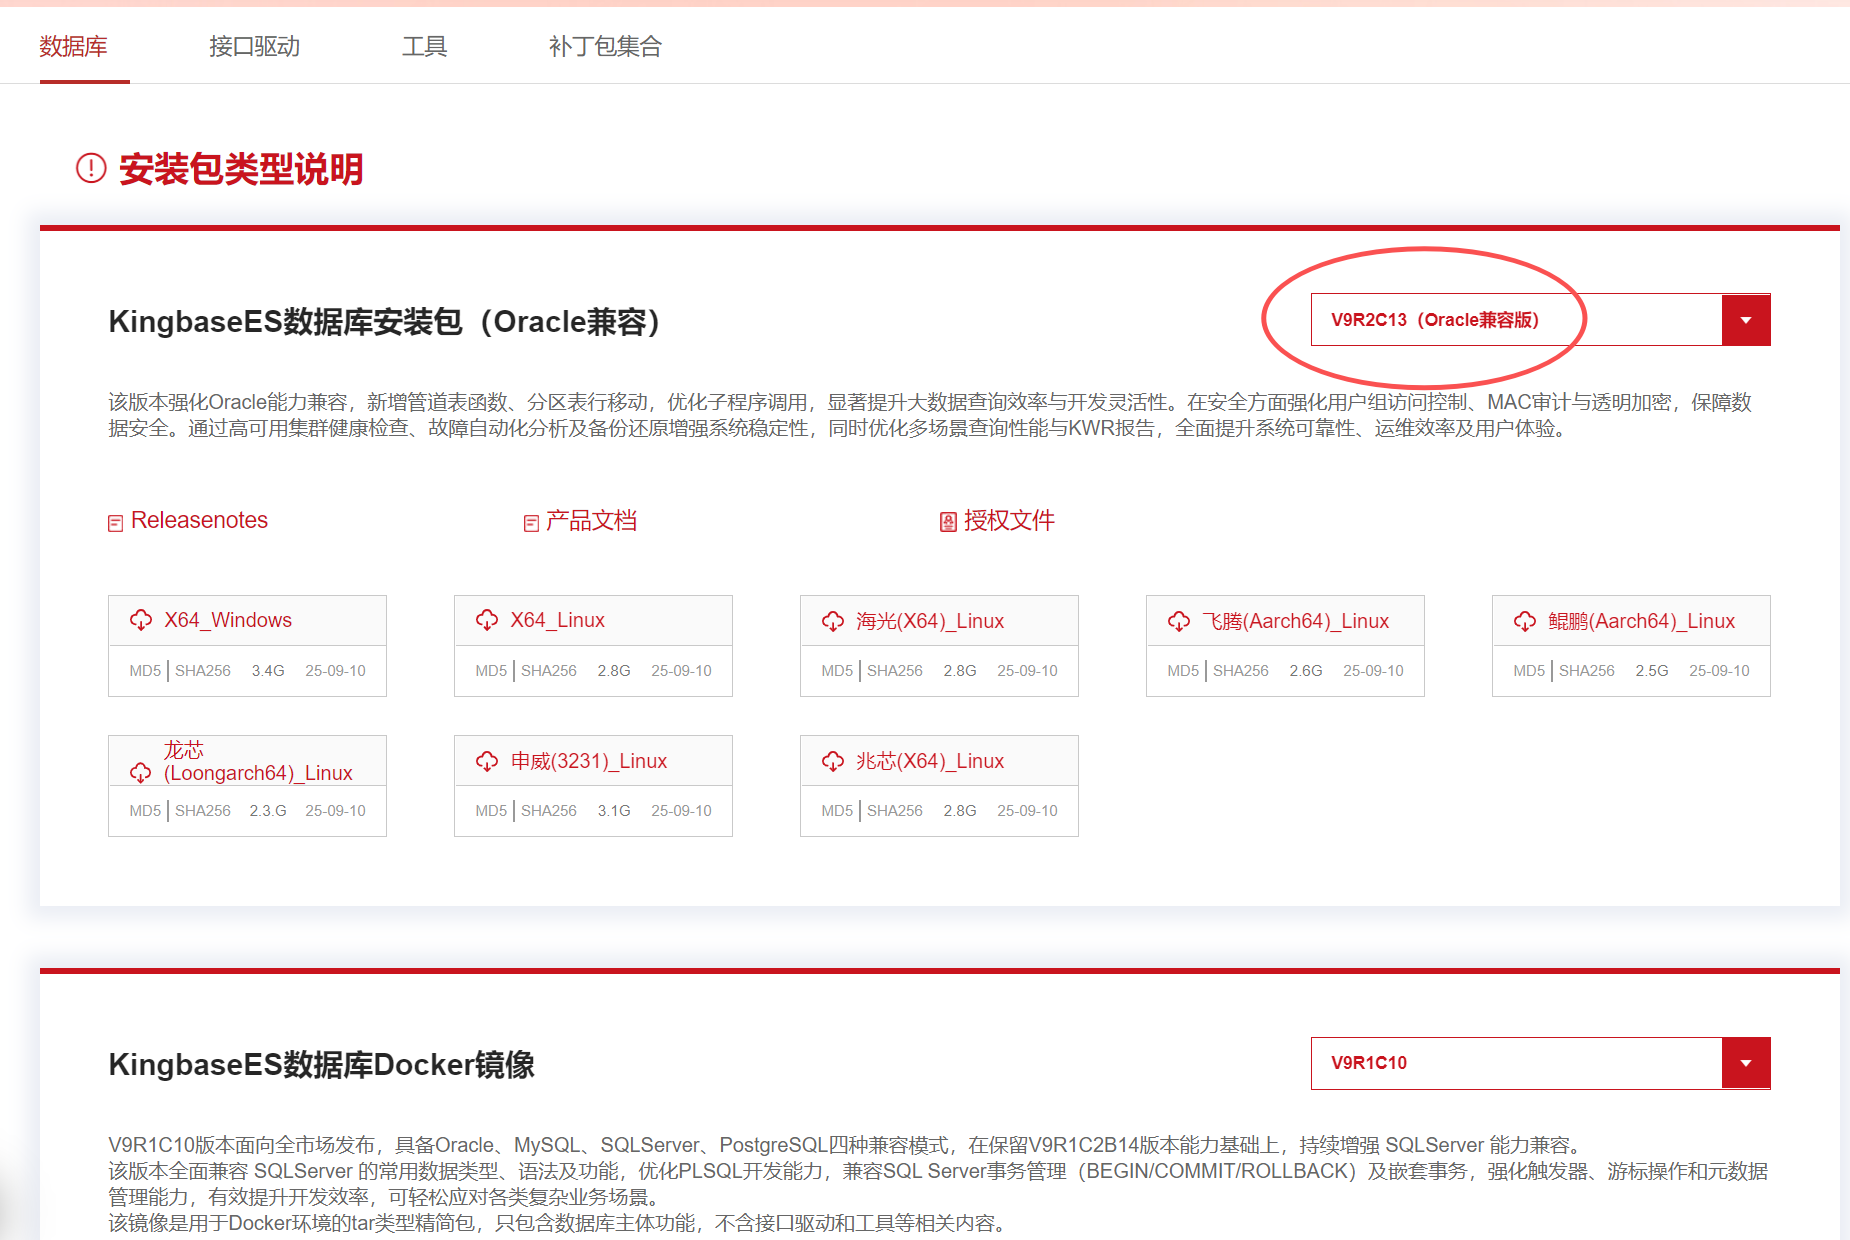1850x1240 pixels.
Task: Click the cloud download icon for X64_Linux
Action: [487, 620]
